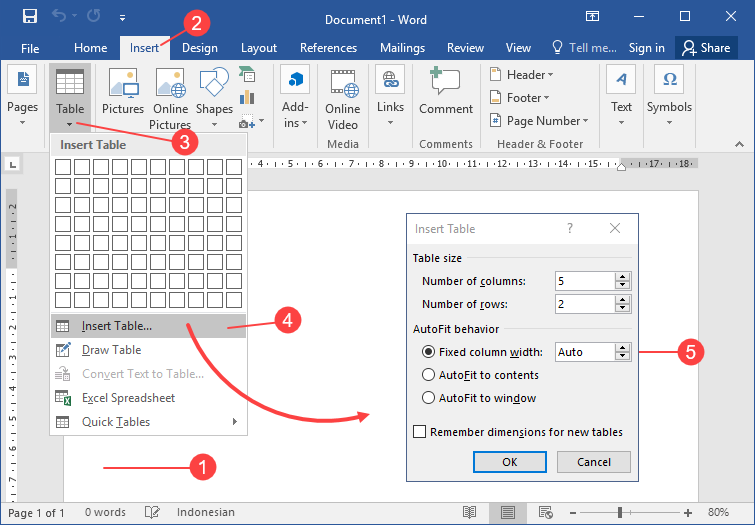Screen dimensions: 755x525
Task: Click the Redo icon in title bar
Action: coord(93,16)
